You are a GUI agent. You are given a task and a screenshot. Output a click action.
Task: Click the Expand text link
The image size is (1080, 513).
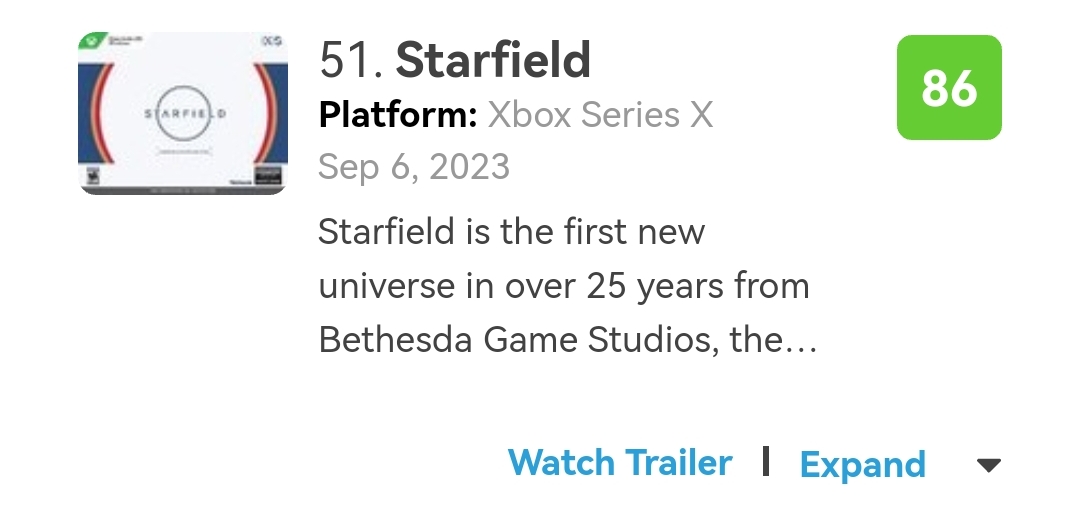tap(863, 464)
